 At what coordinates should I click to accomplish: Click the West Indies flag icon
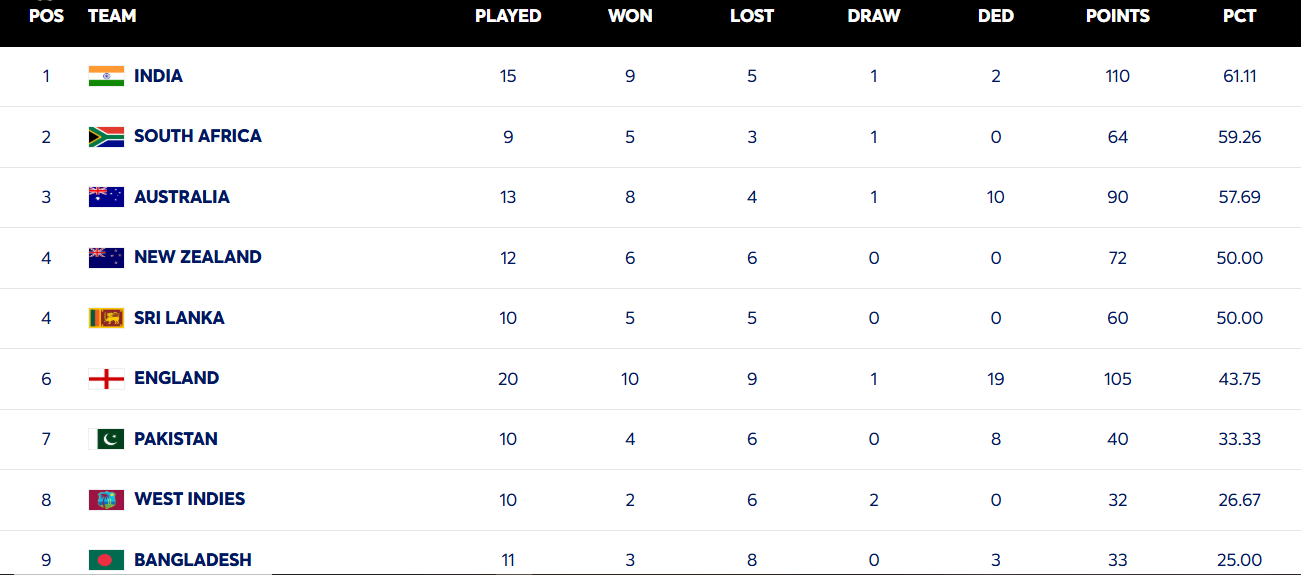pos(106,500)
